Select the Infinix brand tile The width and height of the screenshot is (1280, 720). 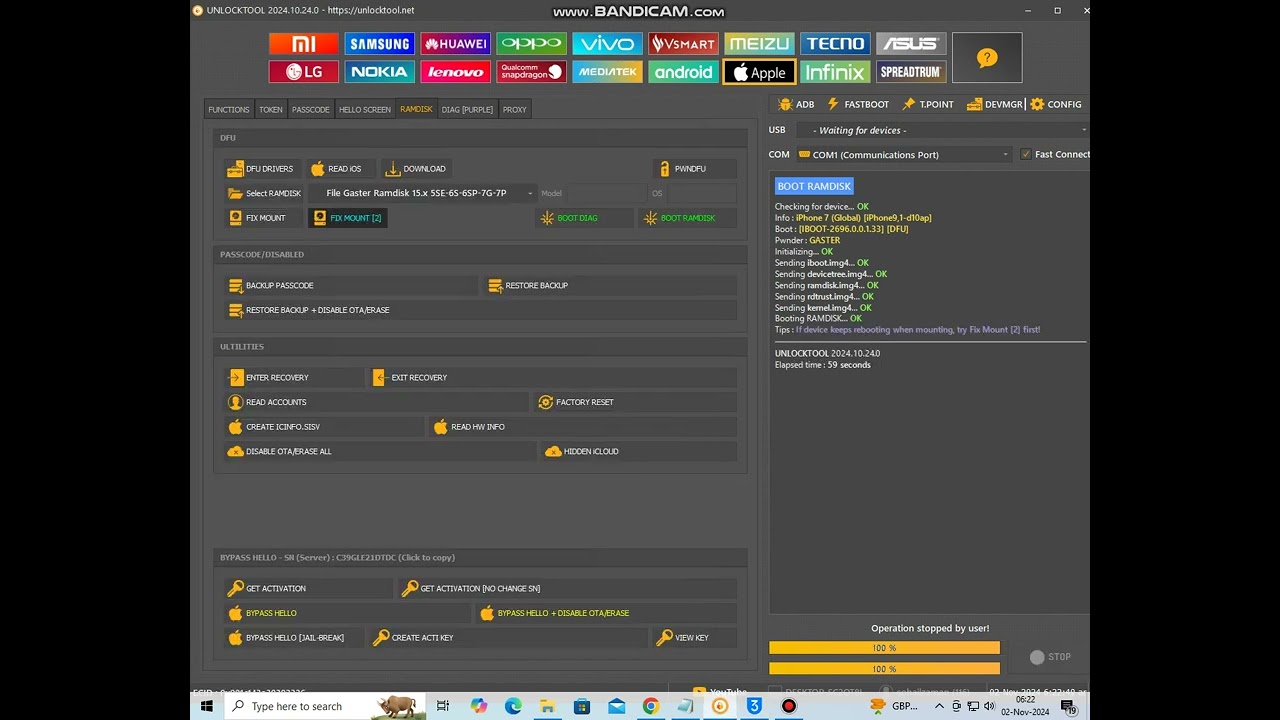click(x=835, y=72)
